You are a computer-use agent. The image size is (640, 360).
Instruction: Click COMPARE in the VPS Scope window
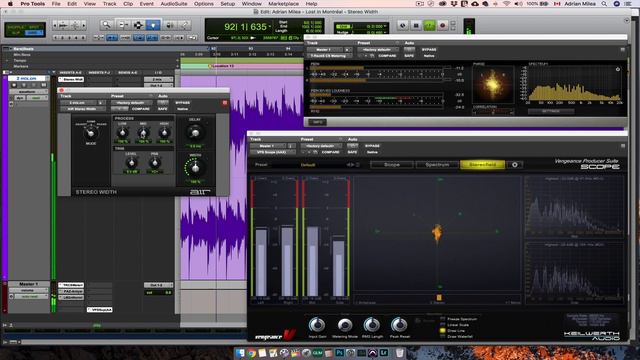coord(331,152)
